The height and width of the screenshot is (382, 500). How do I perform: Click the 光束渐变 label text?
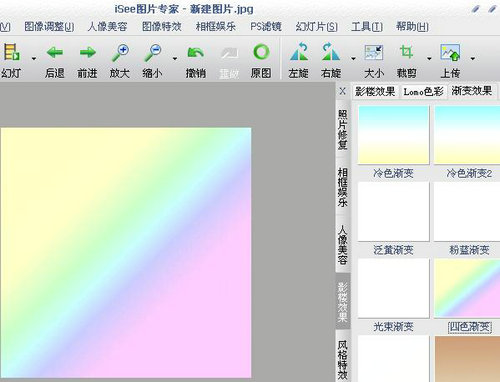[x=393, y=327]
